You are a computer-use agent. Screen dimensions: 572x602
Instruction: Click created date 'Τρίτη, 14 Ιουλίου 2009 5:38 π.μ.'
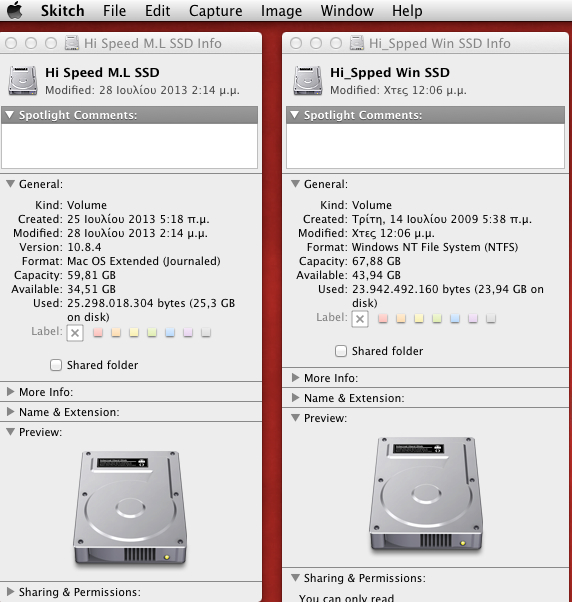tap(442, 219)
